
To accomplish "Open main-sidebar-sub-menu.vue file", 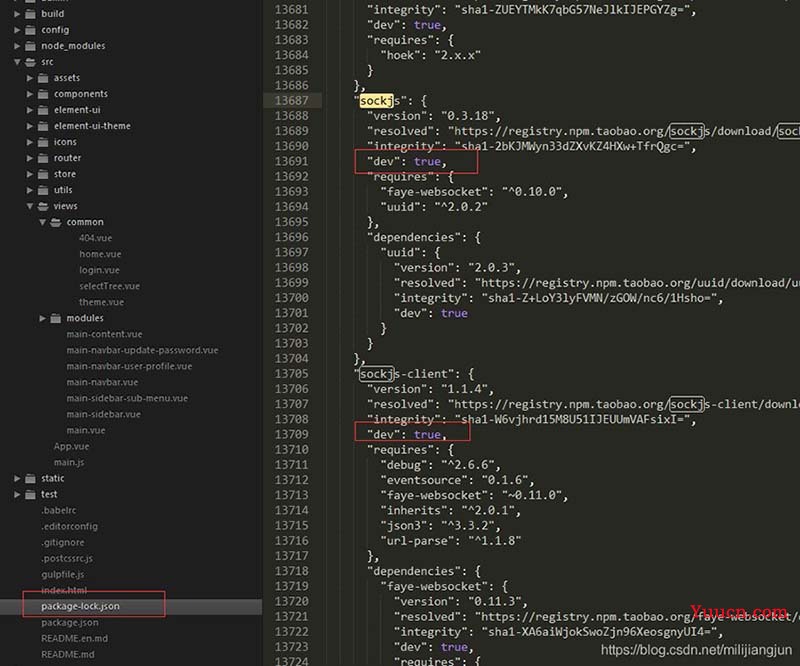I will coord(127,398).
